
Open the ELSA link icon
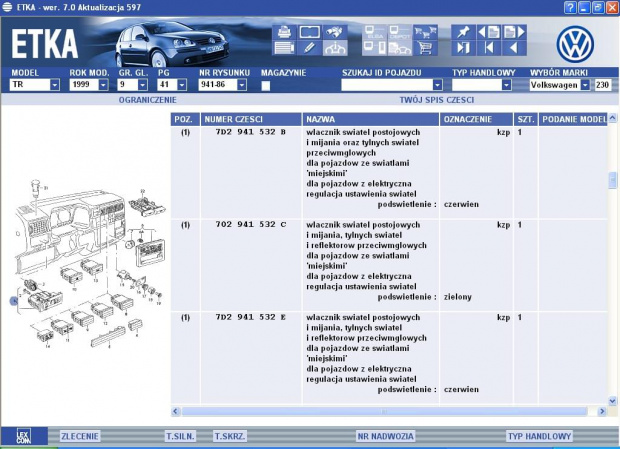tap(374, 32)
